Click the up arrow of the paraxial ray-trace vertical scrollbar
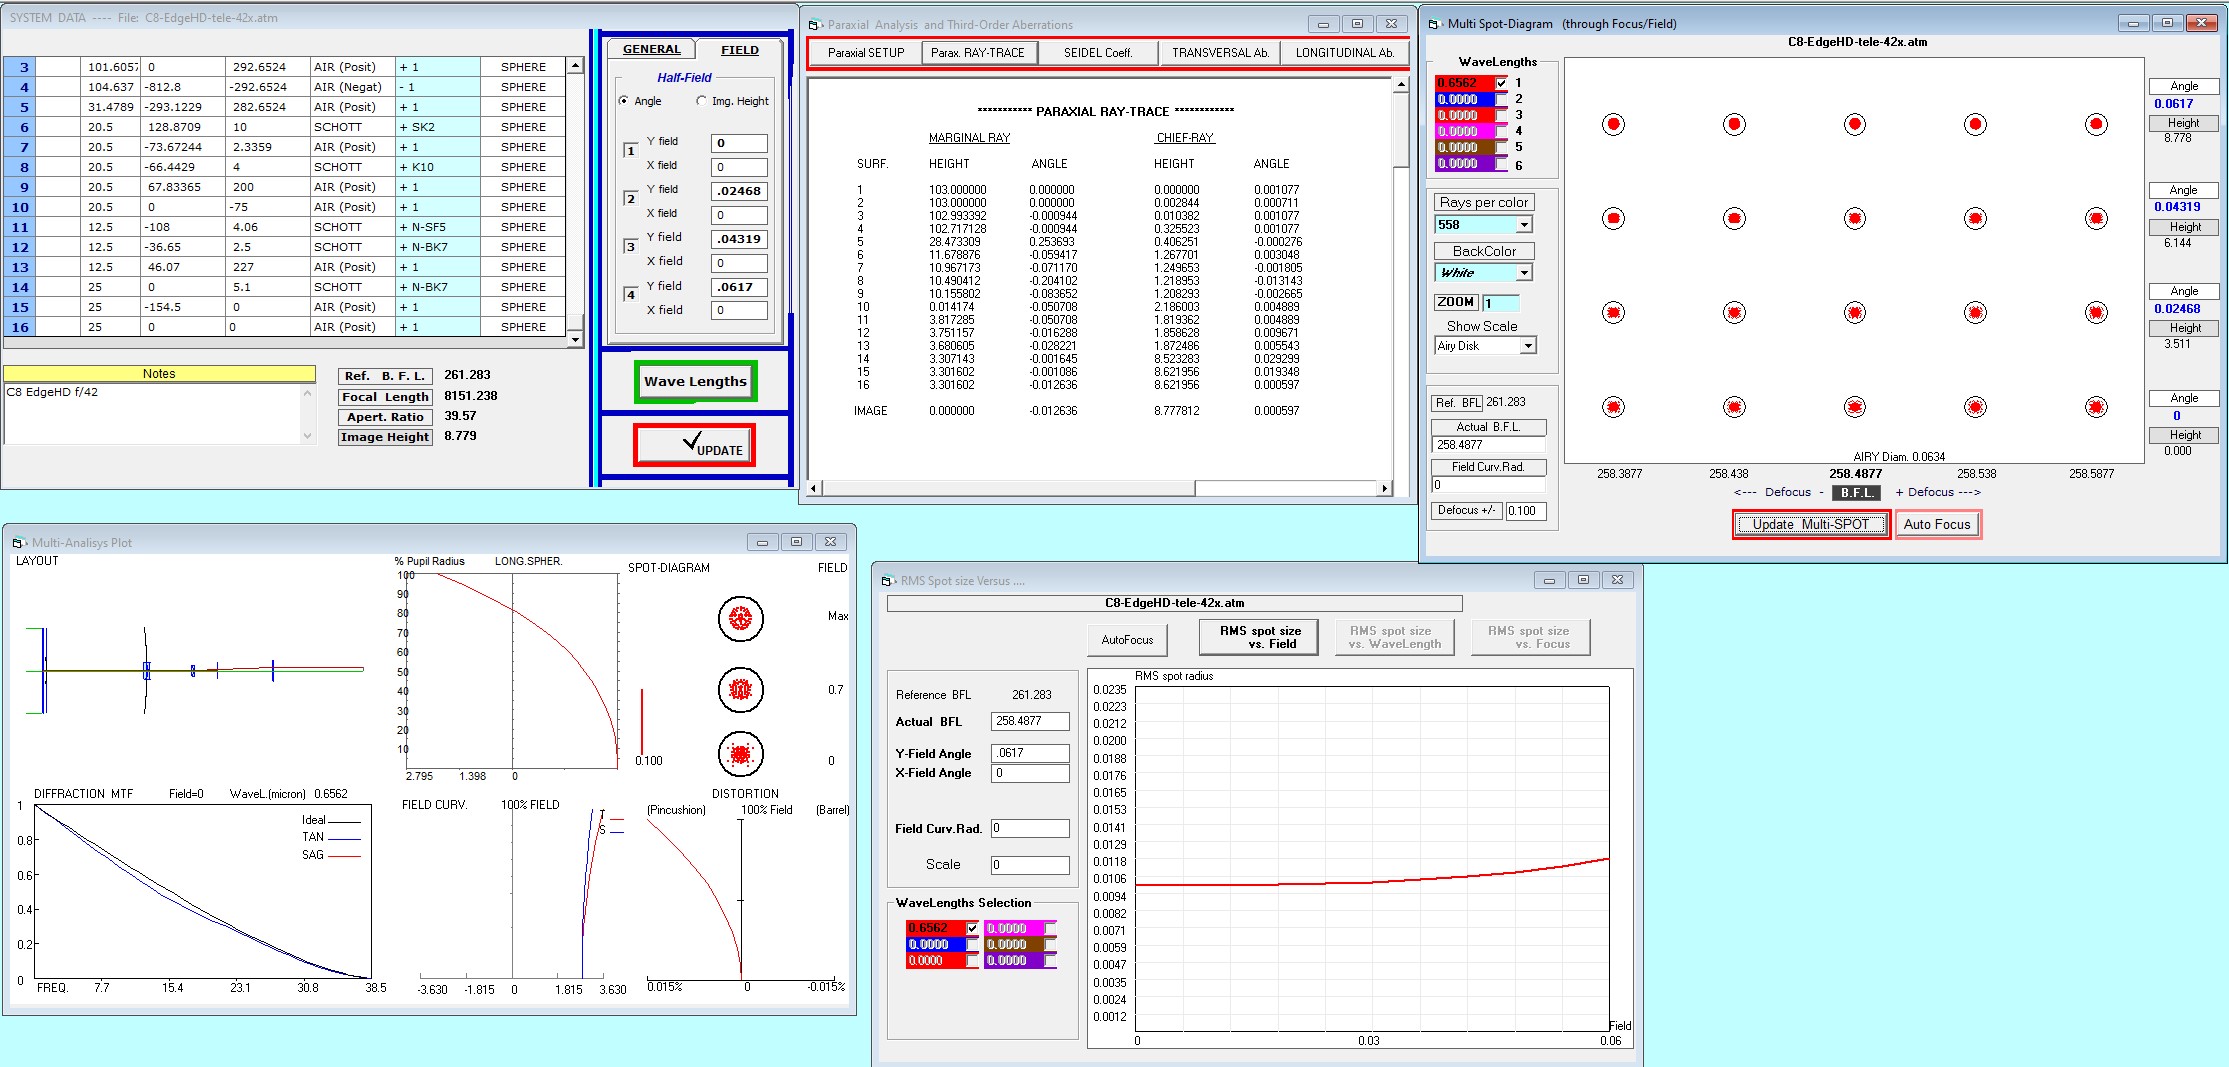The width and height of the screenshot is (2229, 1067). point(1400,86)
